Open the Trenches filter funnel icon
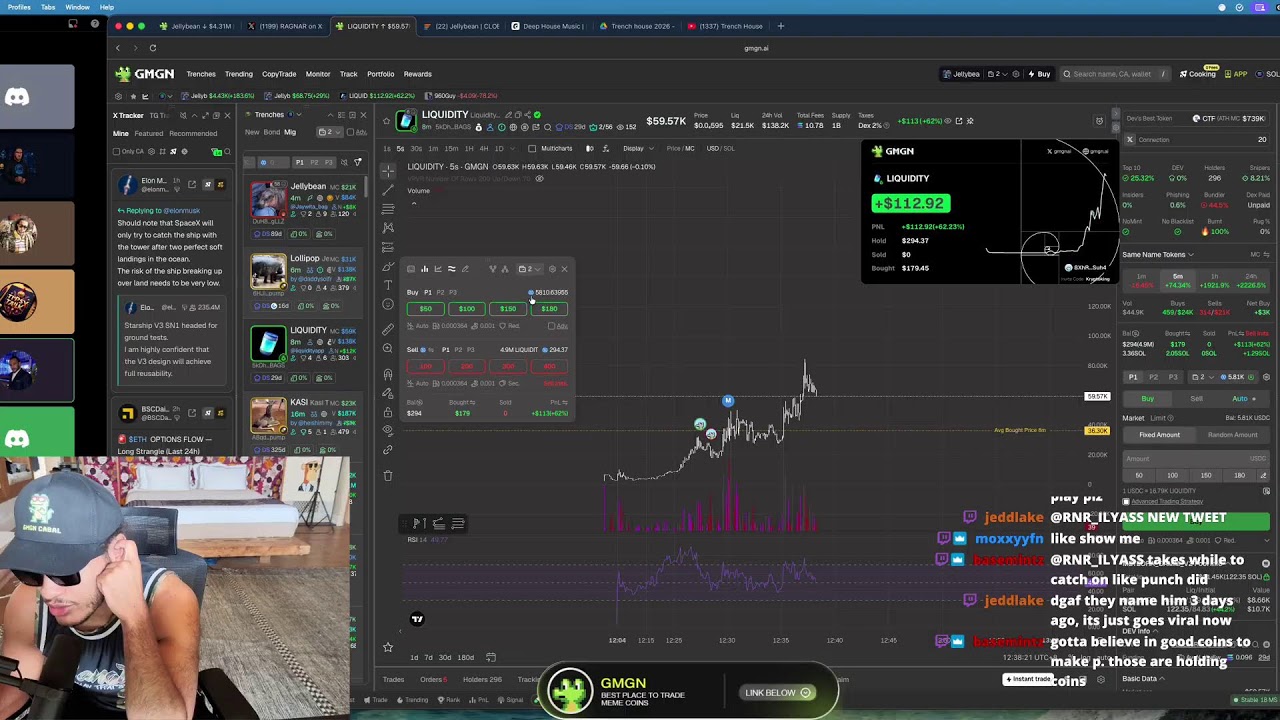Screen dimensions: 1280x720 (358, 162)
